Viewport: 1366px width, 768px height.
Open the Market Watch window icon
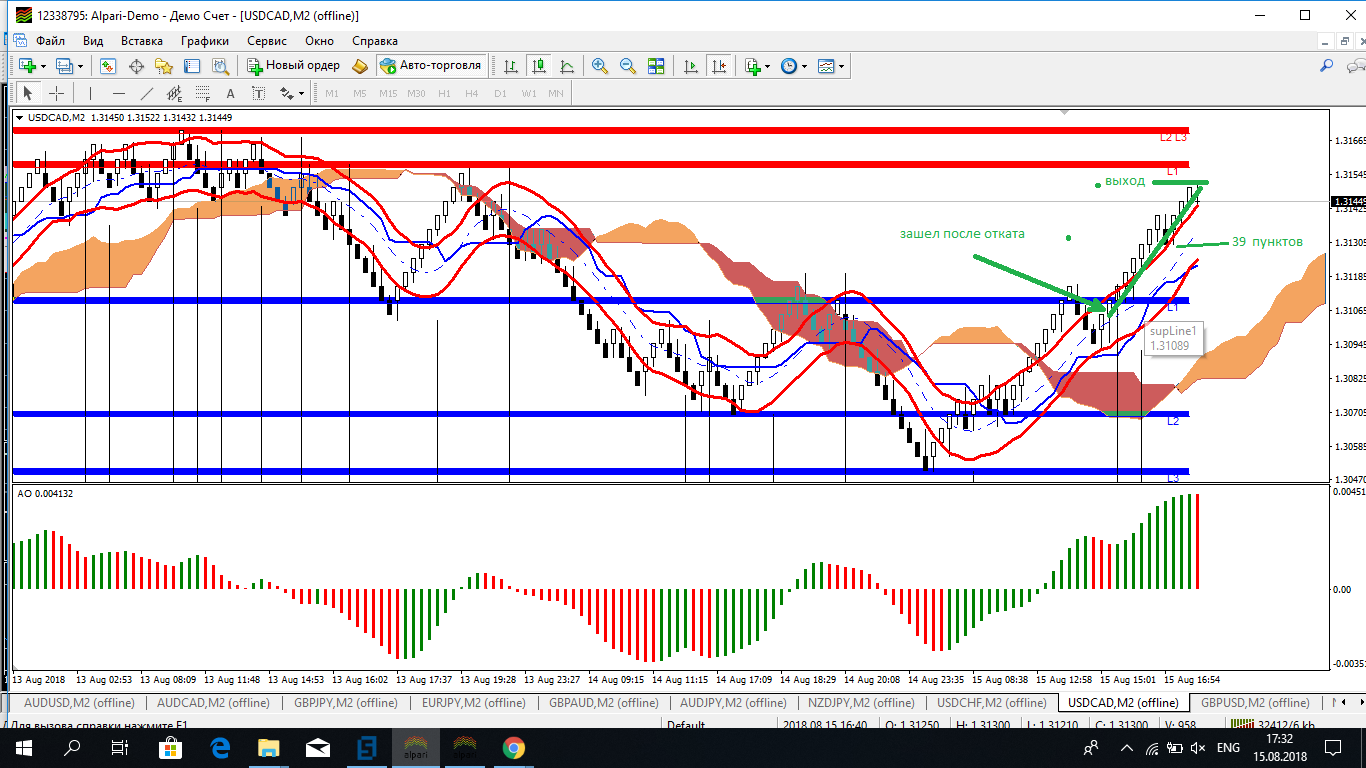(x=107, y=66)
